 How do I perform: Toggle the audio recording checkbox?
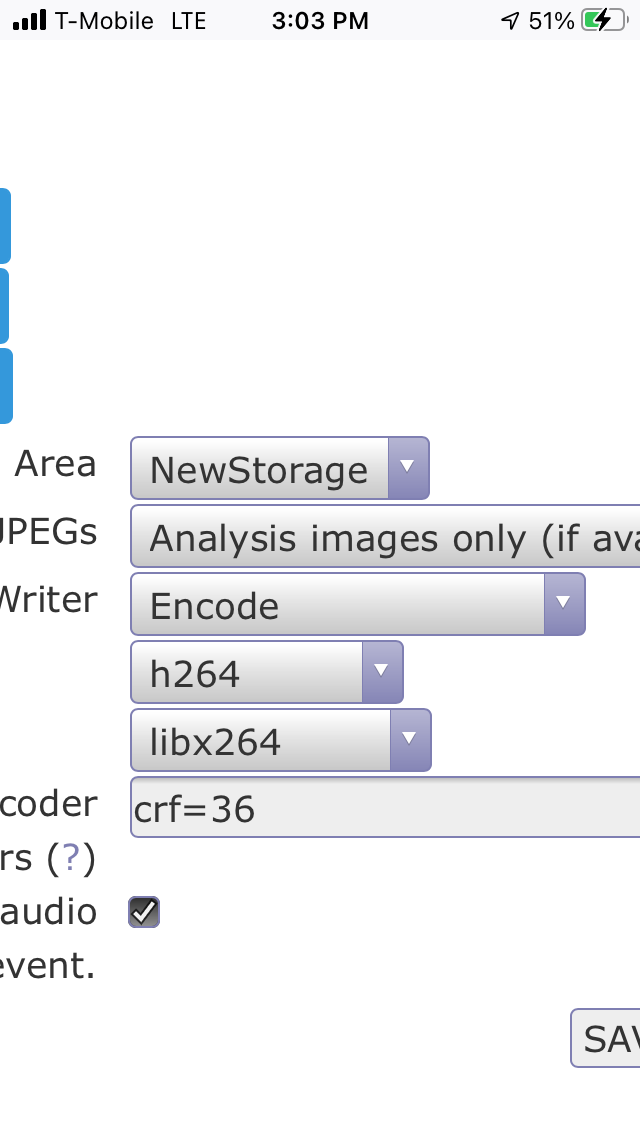(144, 911)
